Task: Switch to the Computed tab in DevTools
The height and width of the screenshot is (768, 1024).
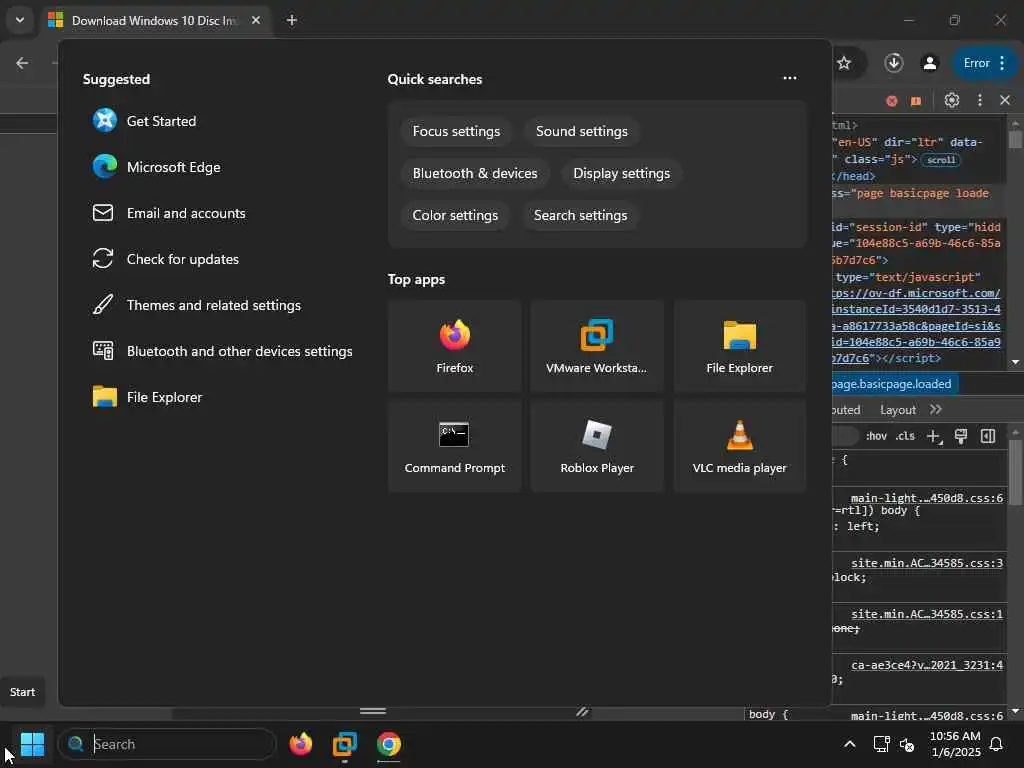Action: pos(846,409)
